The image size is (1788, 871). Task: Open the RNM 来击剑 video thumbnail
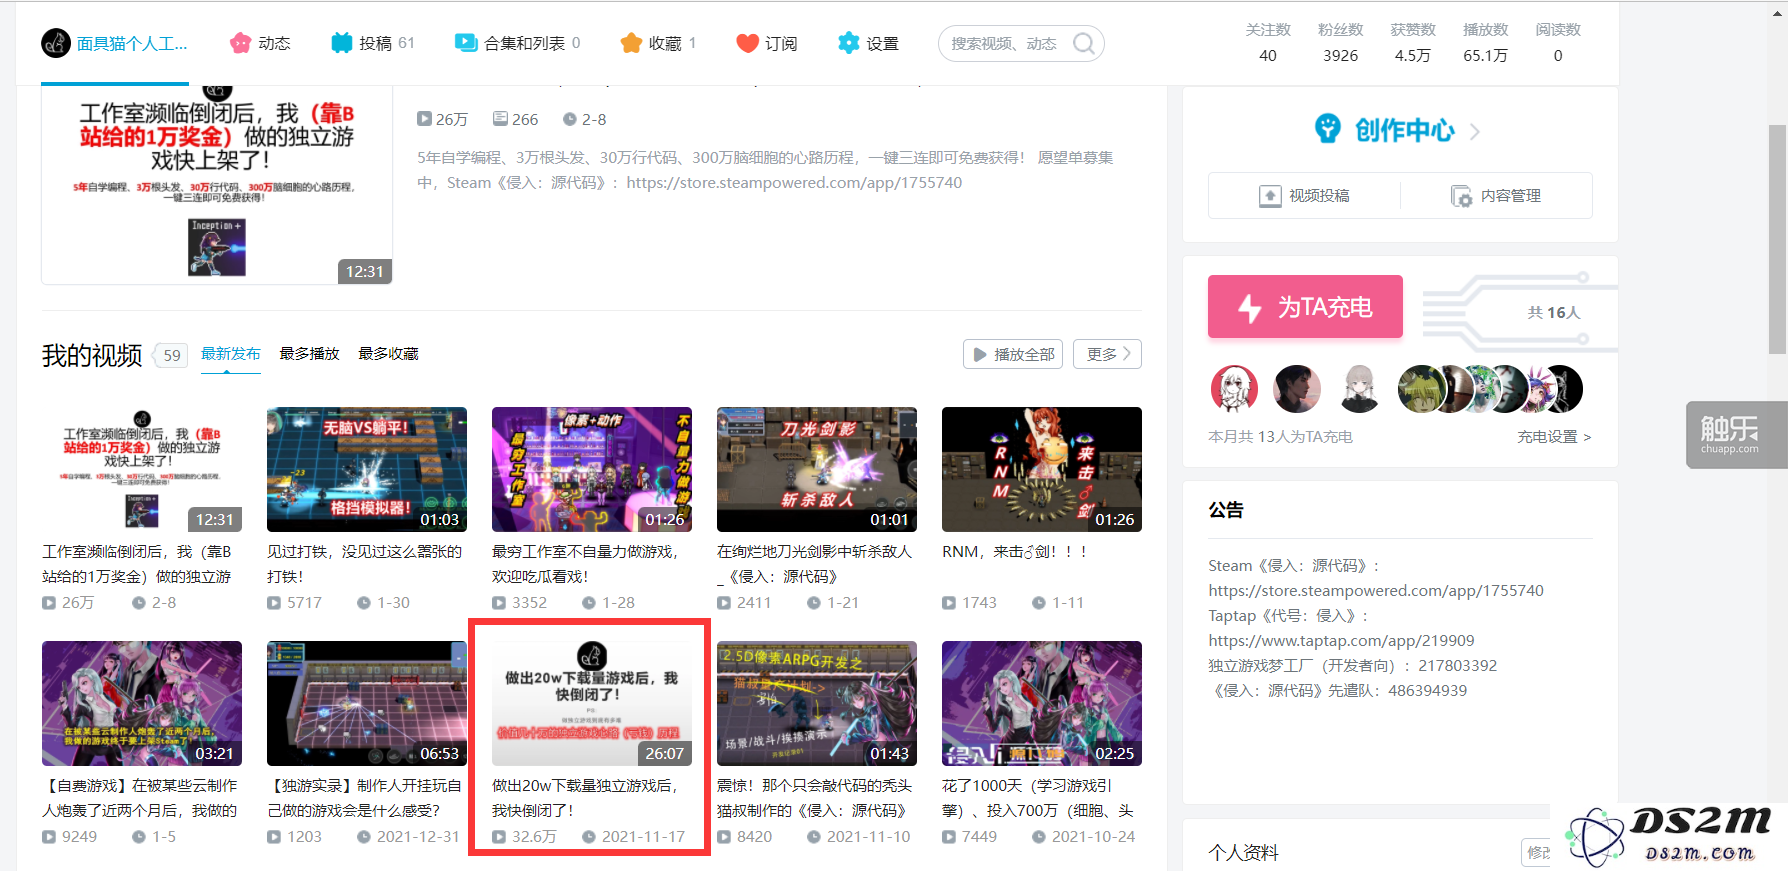pos(1042,469)
